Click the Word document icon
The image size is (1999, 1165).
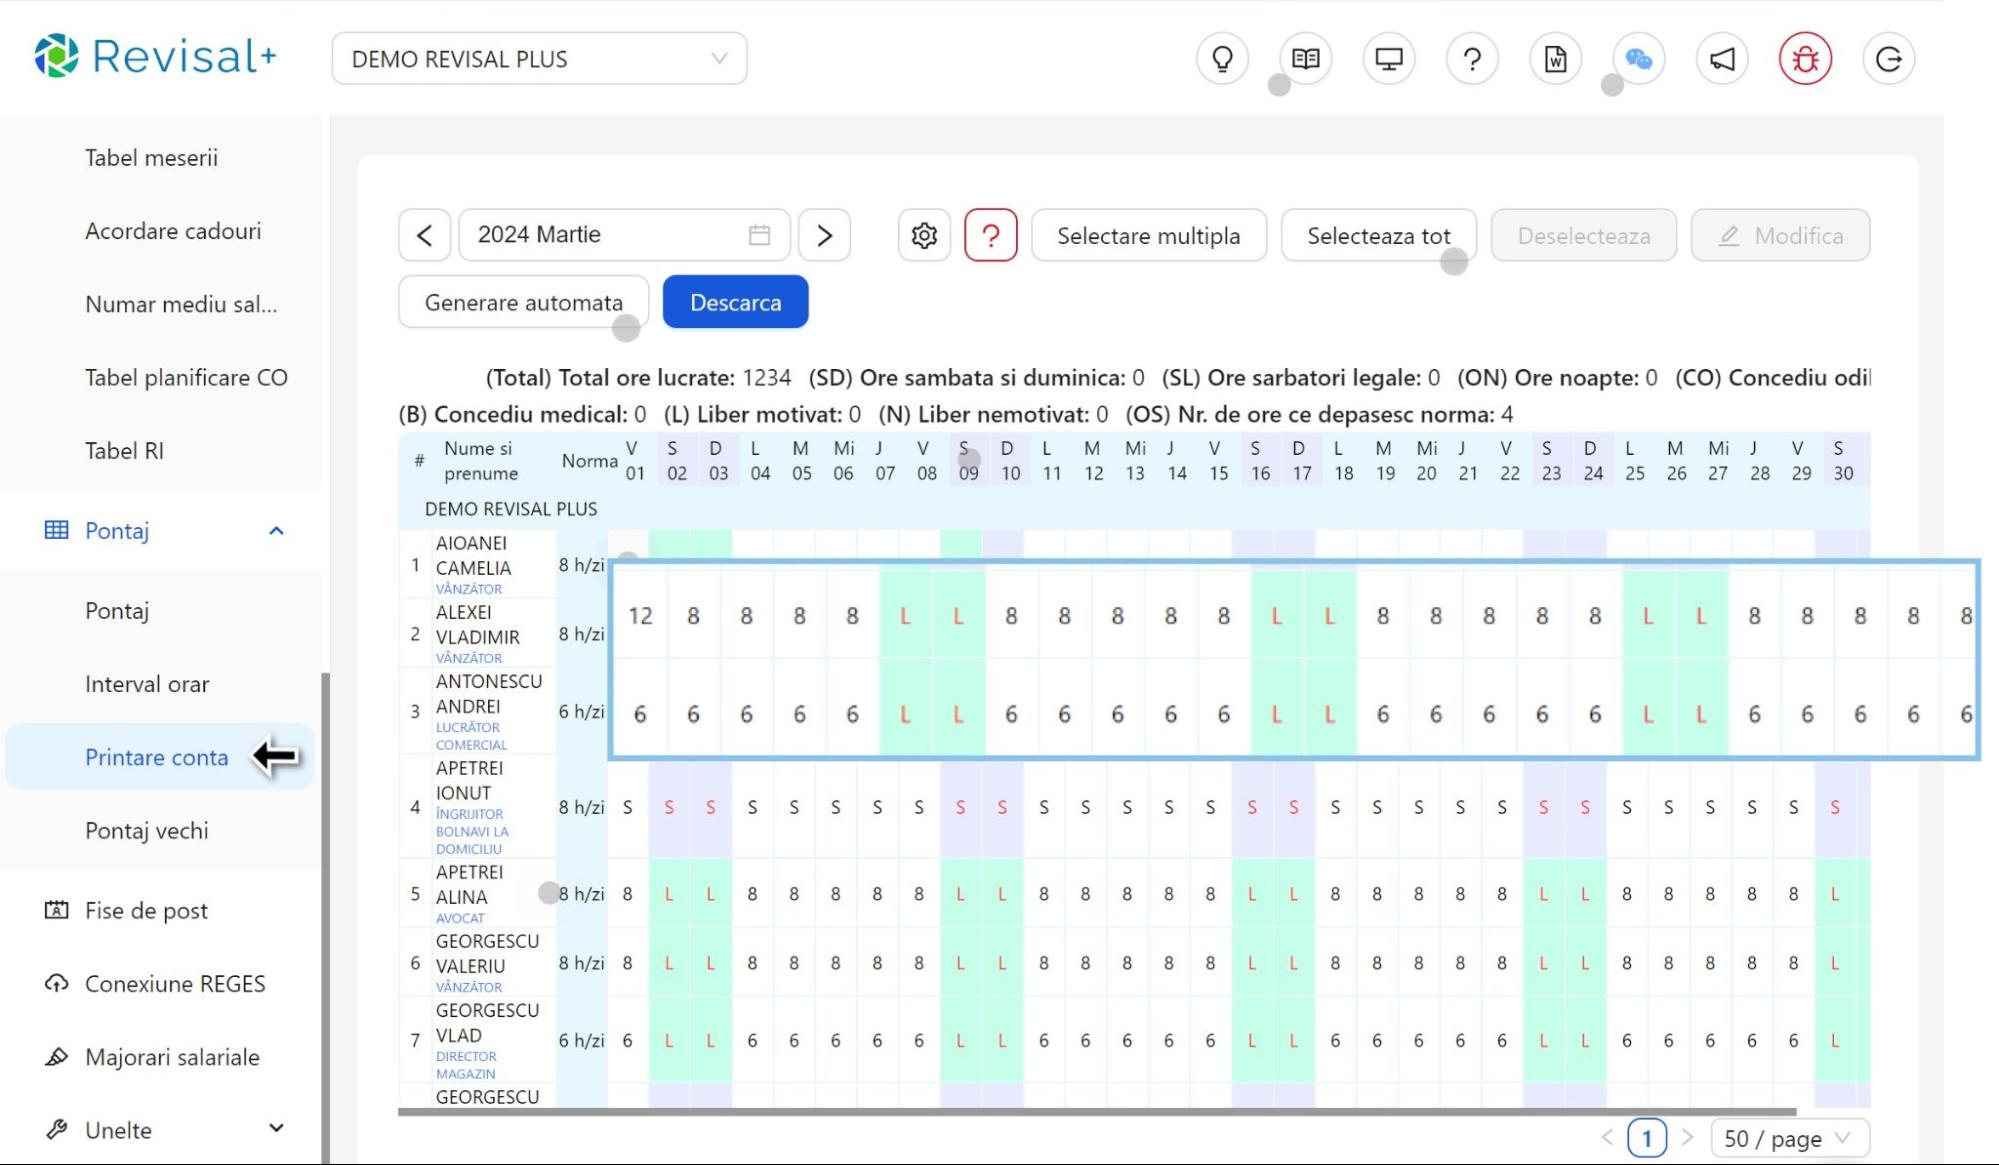[x=1555, y=59]
